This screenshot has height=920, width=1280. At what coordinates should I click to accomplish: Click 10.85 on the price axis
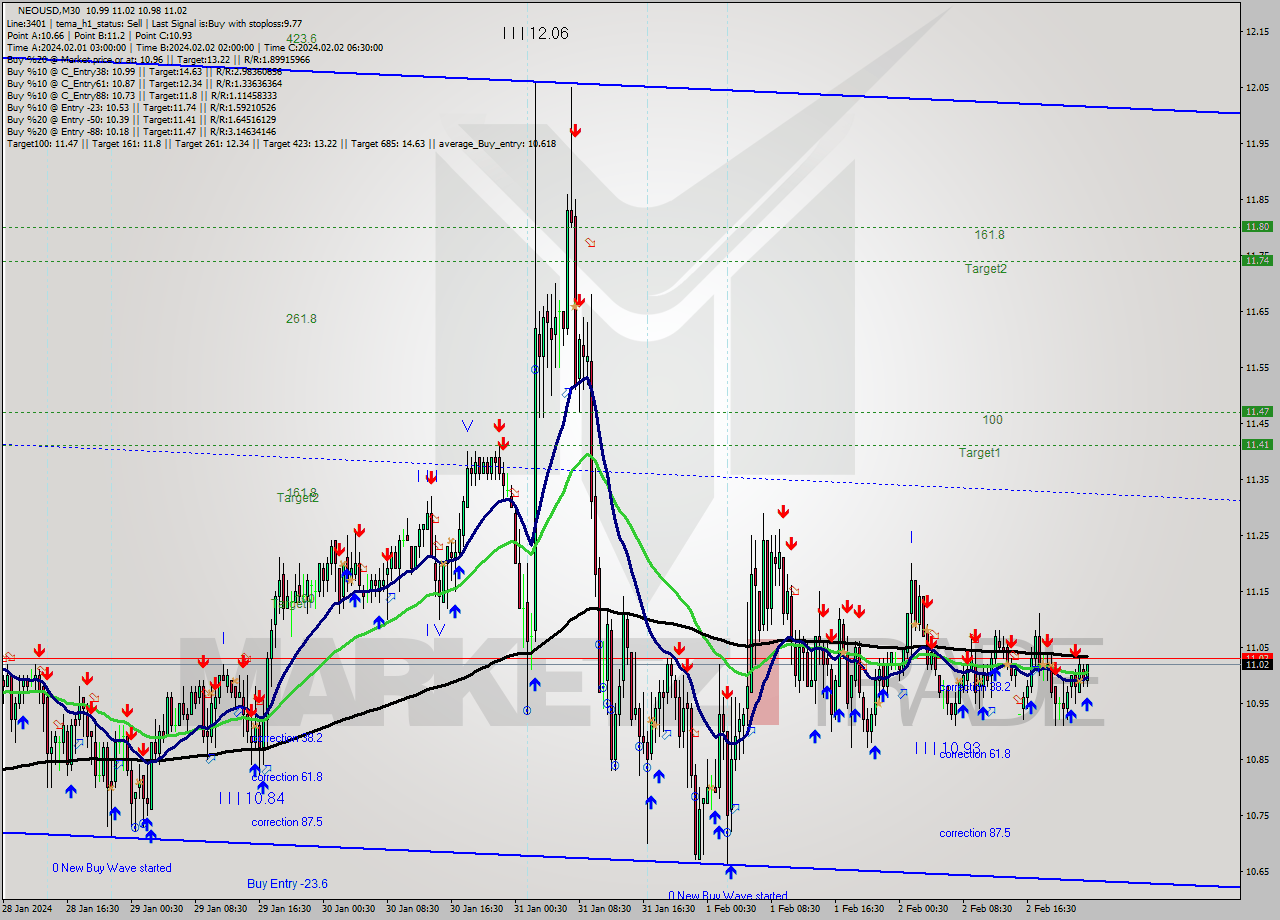pos(1257,760)
